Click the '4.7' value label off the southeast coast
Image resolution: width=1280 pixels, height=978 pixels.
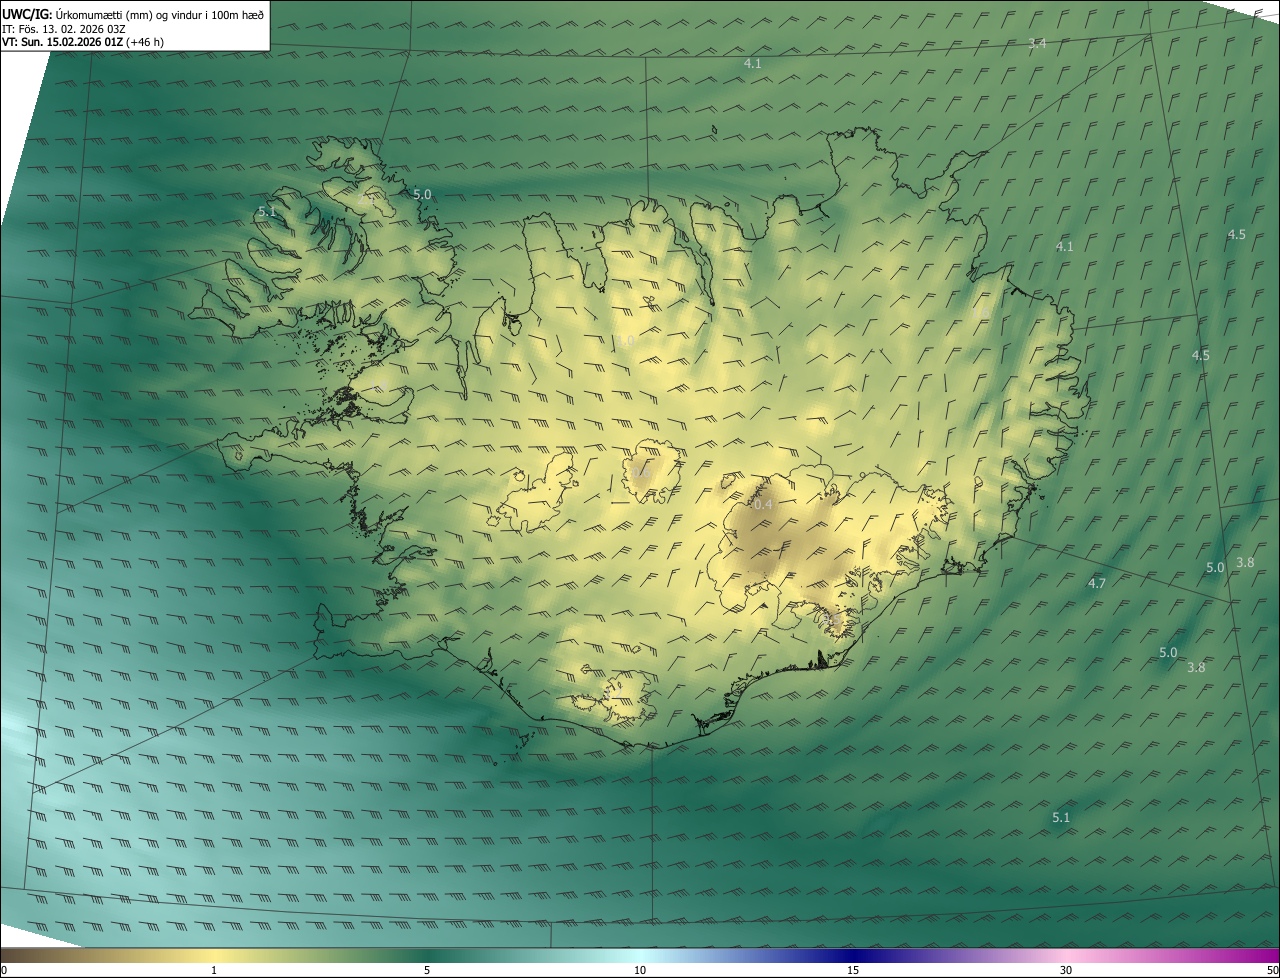tap(1097, 583)
